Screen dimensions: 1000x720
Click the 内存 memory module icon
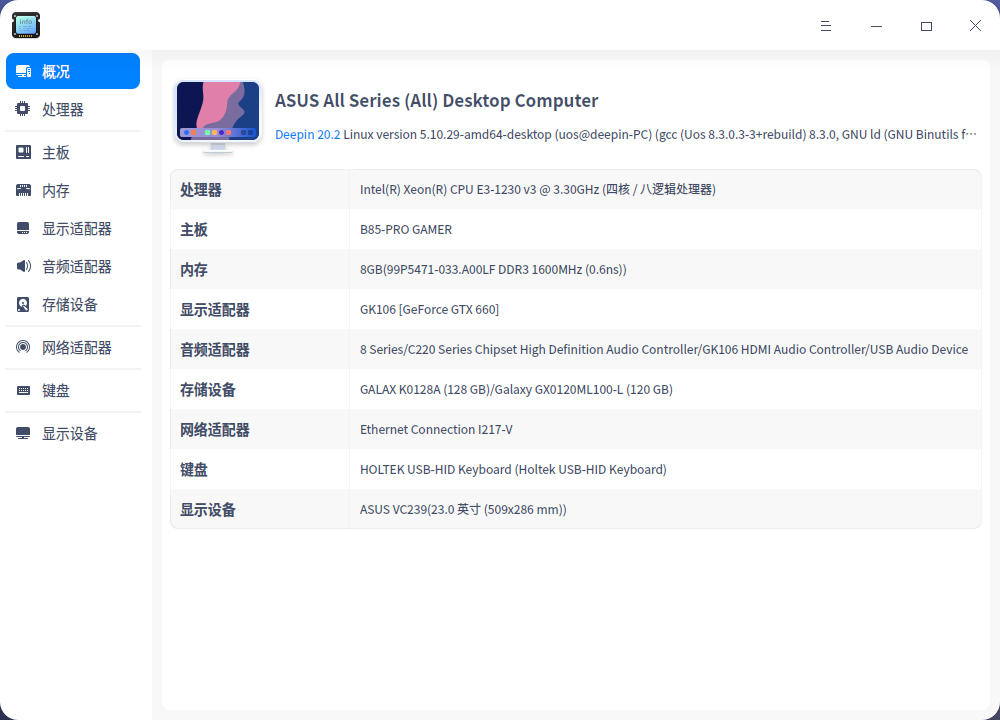[x=24, y=190]
